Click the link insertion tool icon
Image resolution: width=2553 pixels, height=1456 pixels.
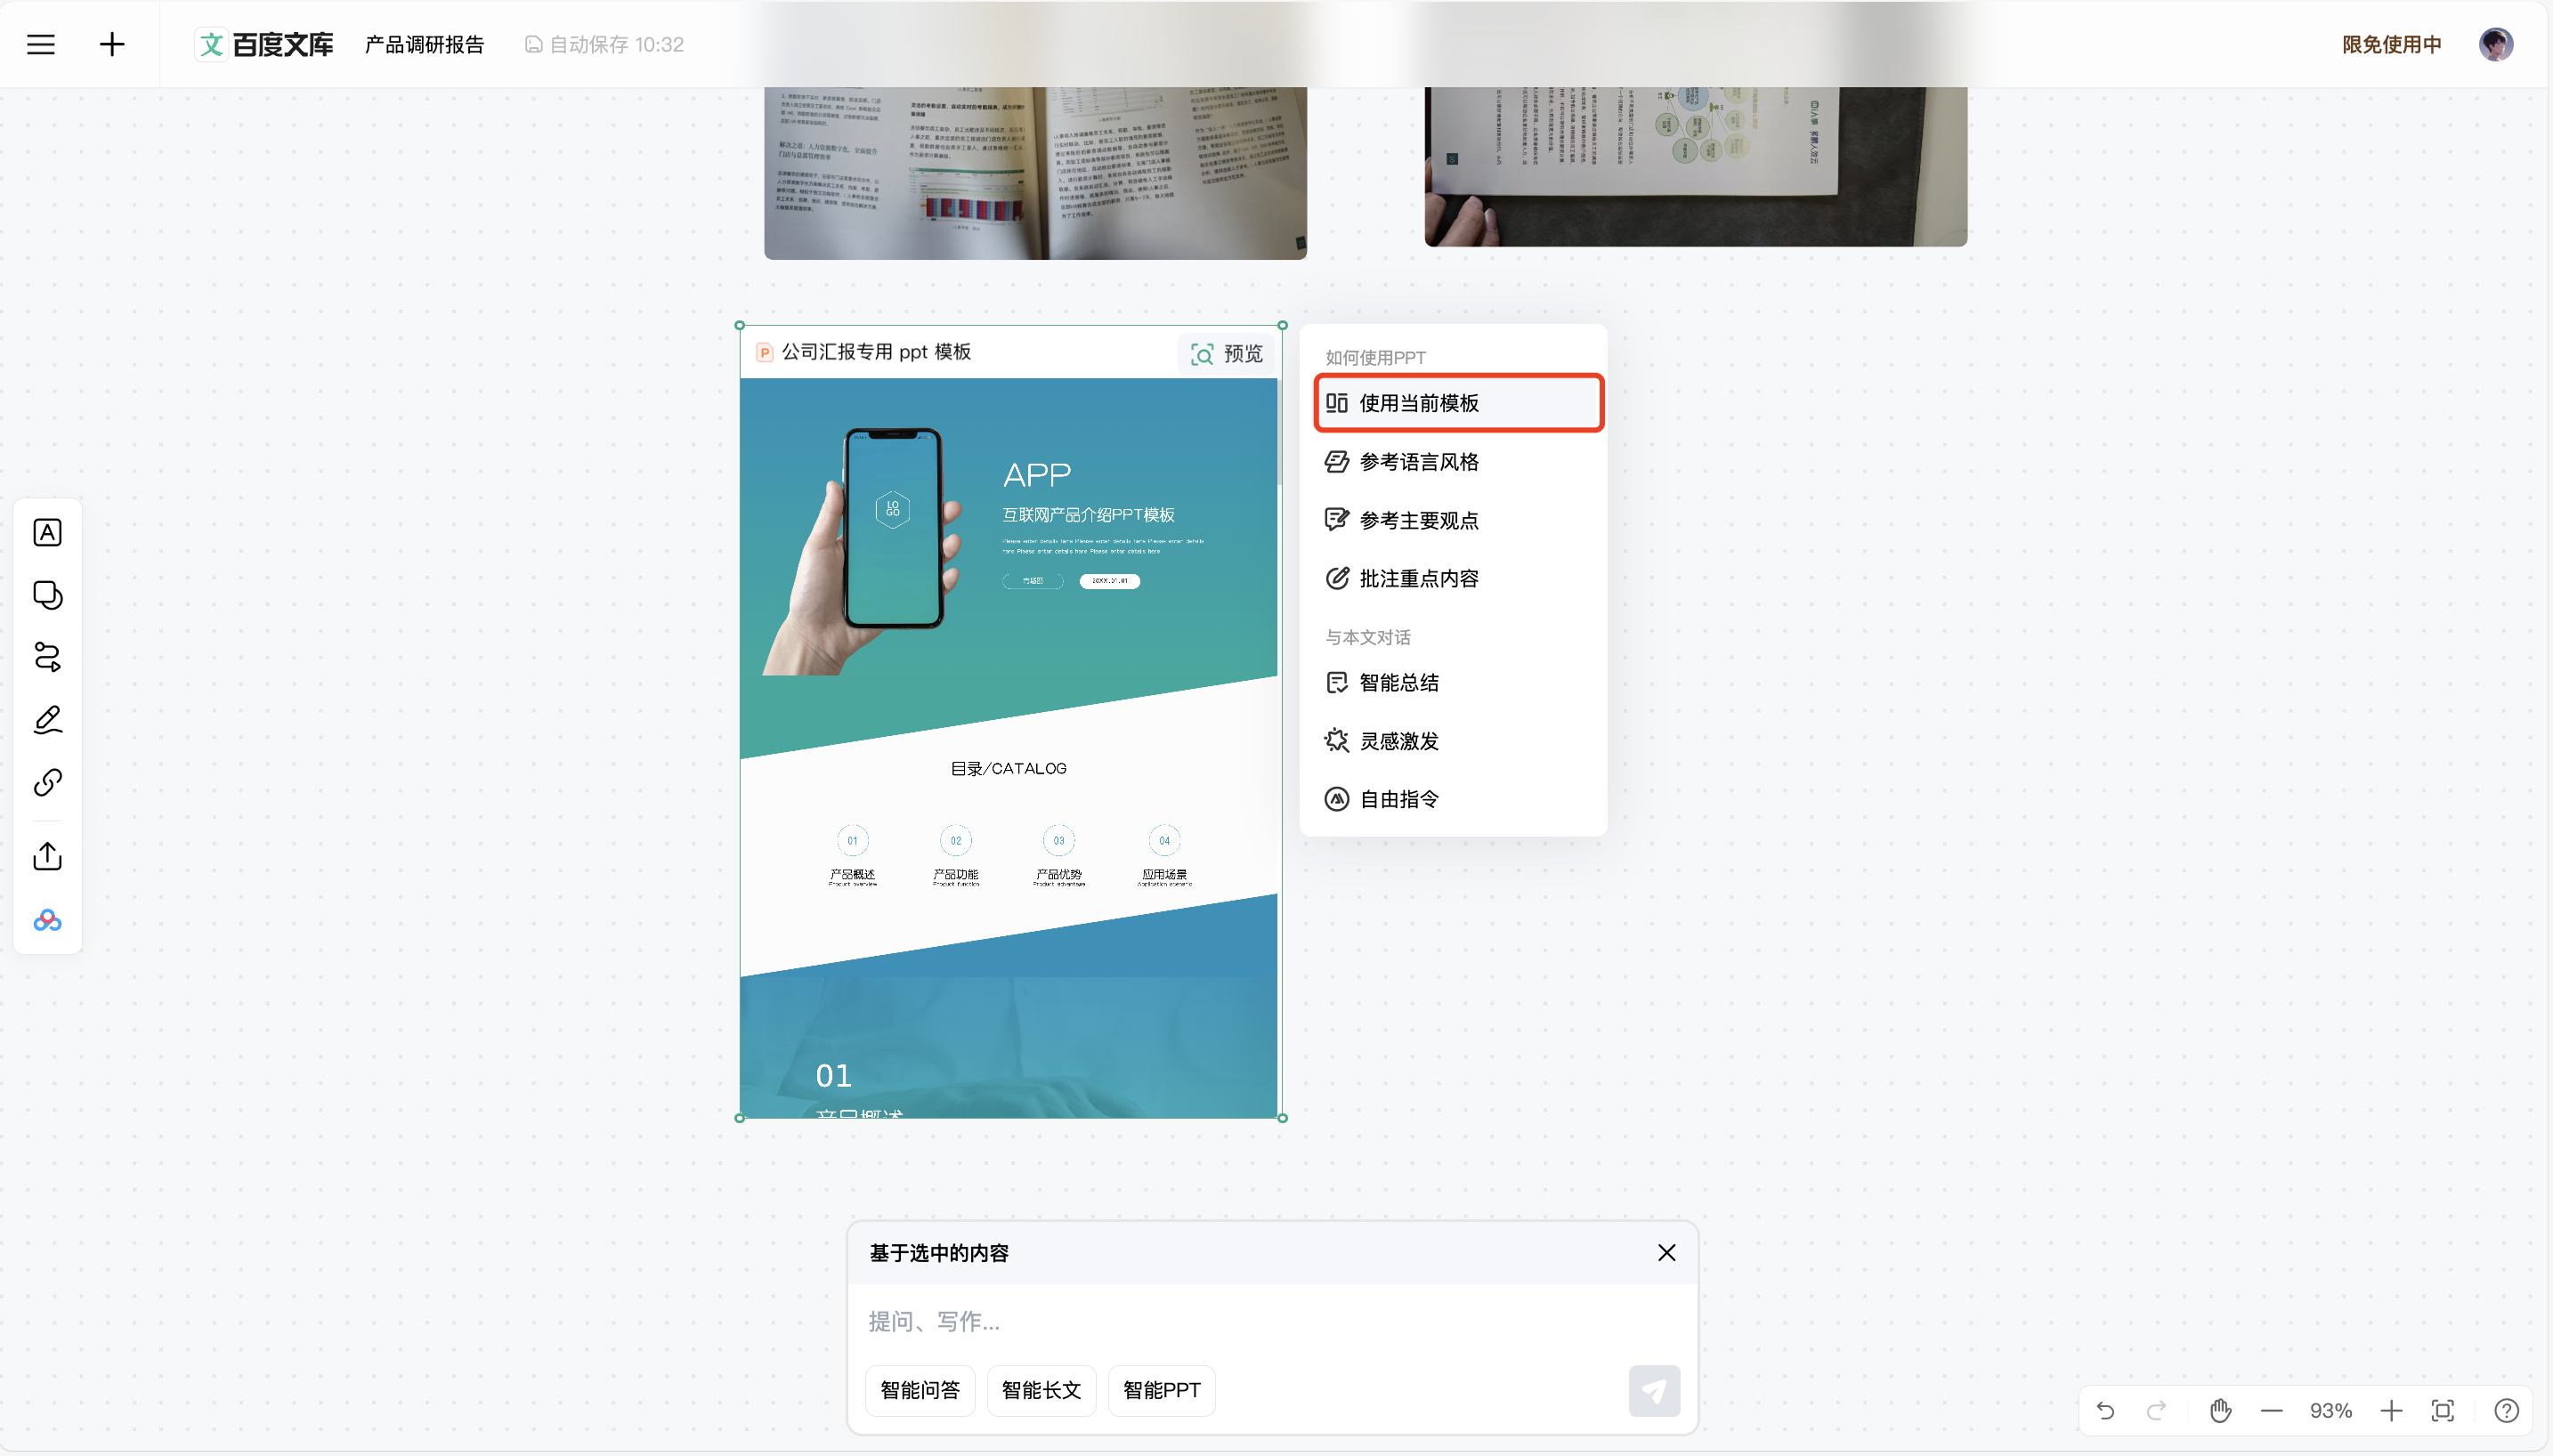47,783
